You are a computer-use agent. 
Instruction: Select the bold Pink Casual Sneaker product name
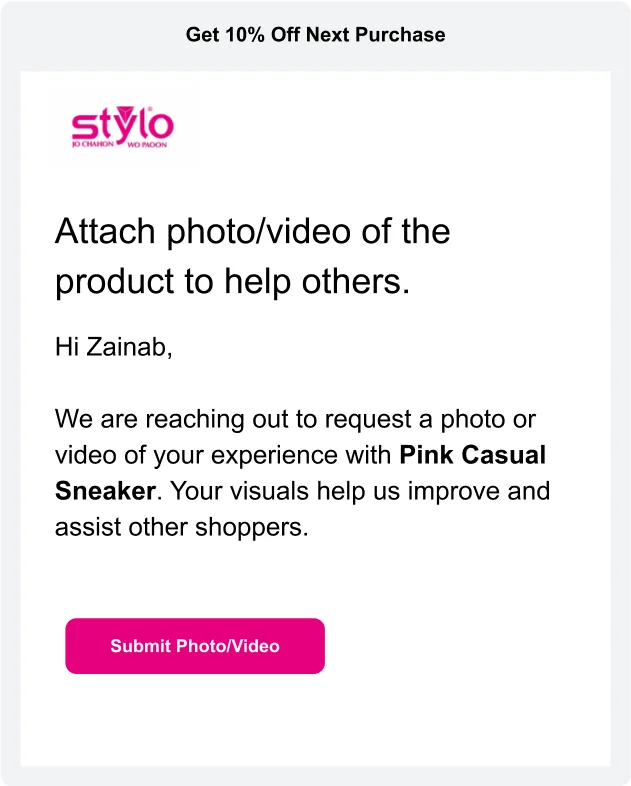pos(472,455)
